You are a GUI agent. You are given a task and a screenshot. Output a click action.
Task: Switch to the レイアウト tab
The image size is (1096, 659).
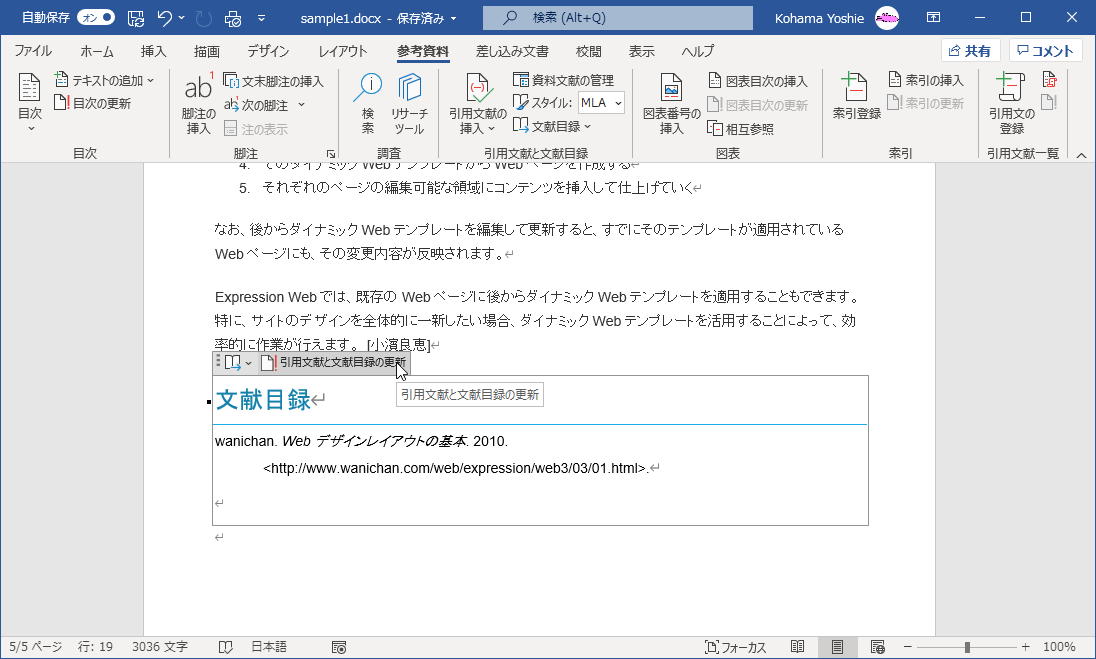click(x=342, y=51)
